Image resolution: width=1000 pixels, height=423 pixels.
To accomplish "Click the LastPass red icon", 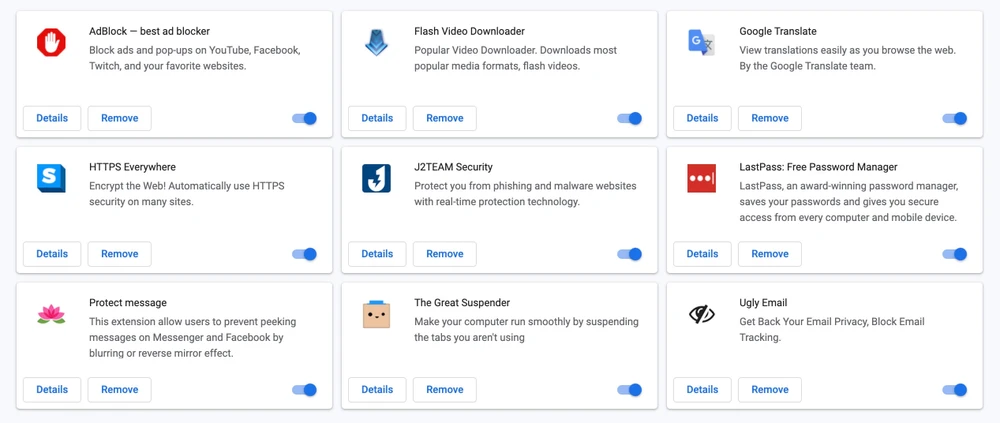I will [701, 178].
